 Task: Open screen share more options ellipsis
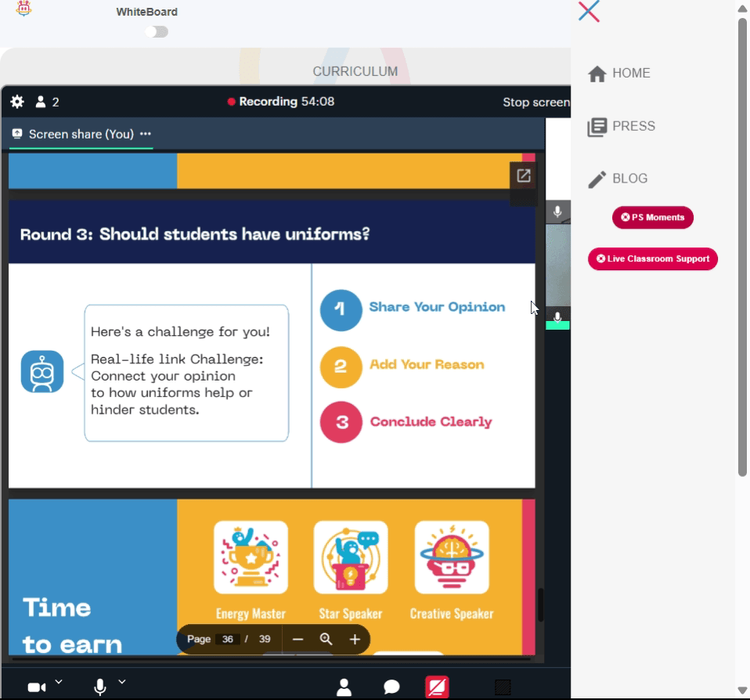[x=145, y=134]
